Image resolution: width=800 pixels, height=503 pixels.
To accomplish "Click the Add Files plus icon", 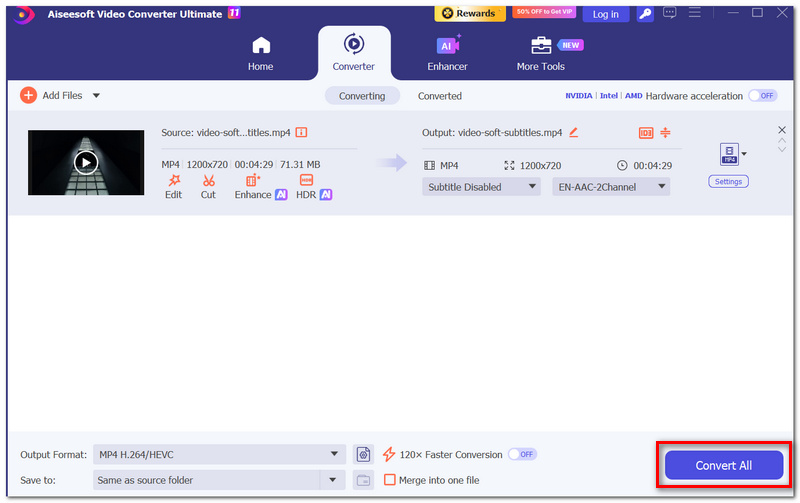I will tap(28, 95).
